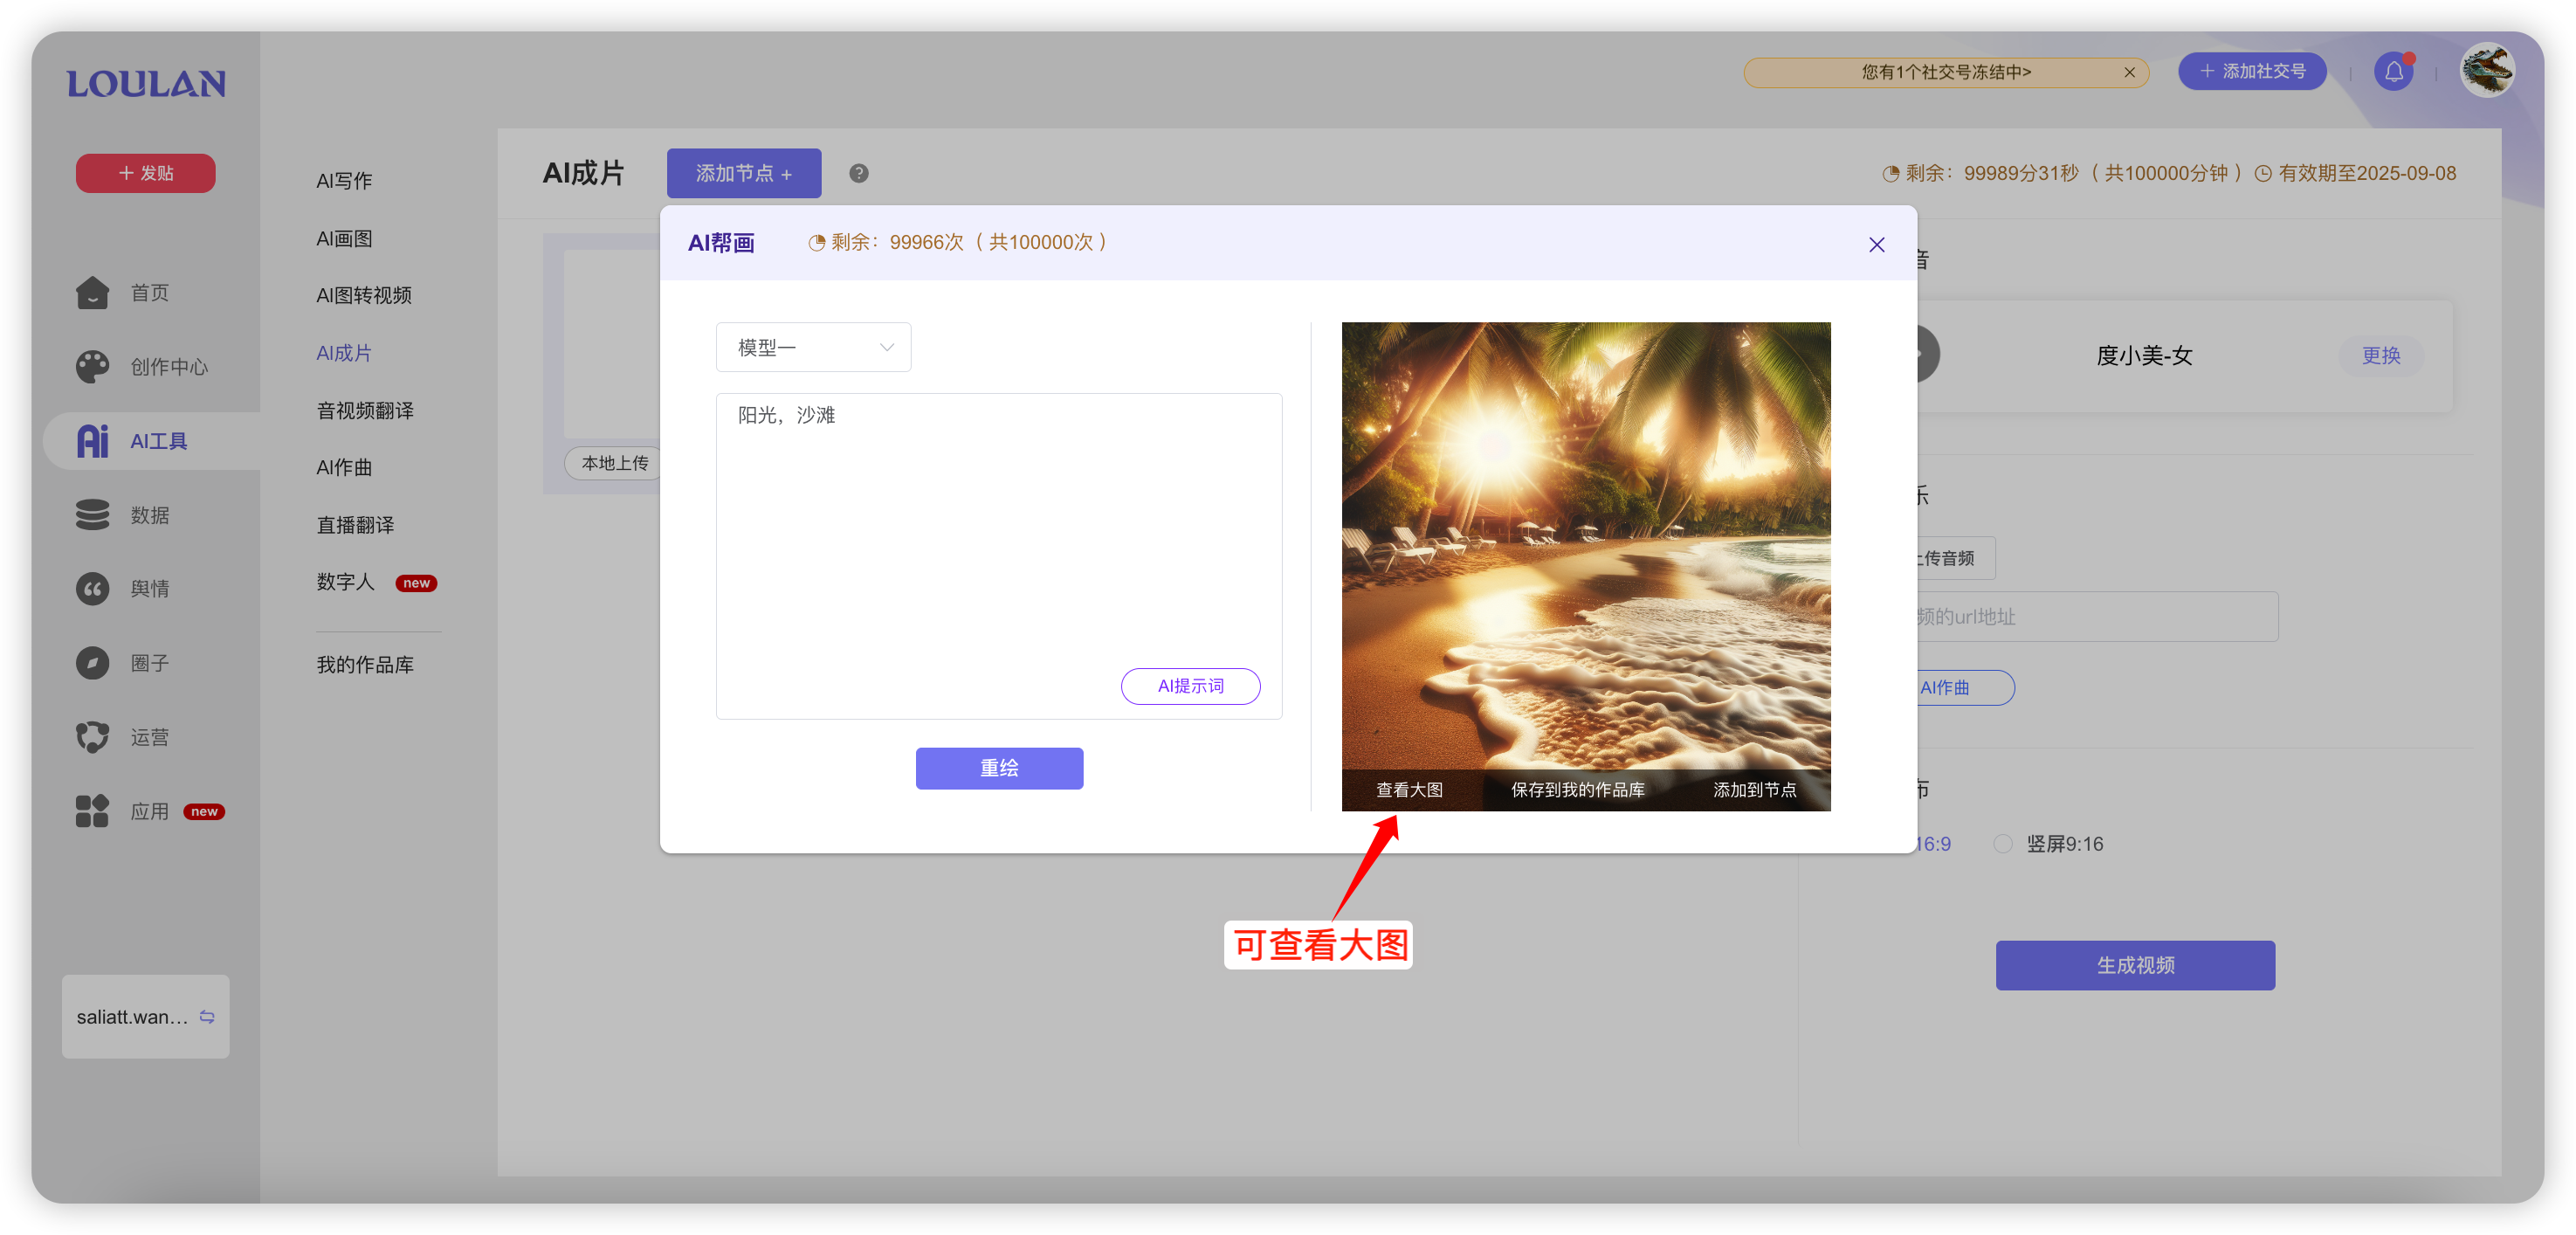Click the 有效期至 clock icon
The image size is (2576, 1235).
pos(2263,174)
